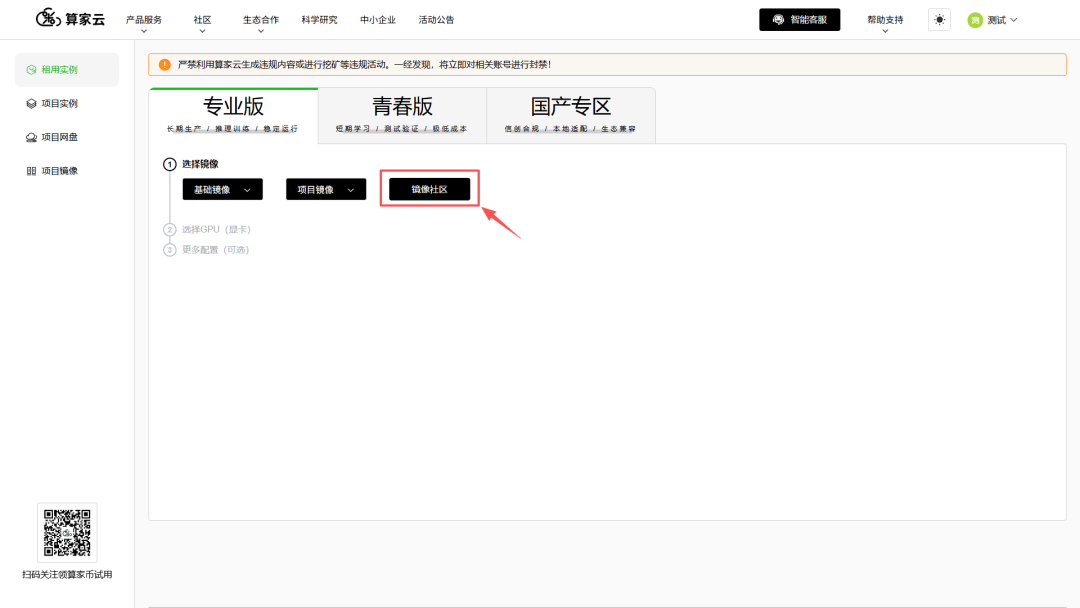Click step 2 选择GPU（显卡） label

coord(216,229)
